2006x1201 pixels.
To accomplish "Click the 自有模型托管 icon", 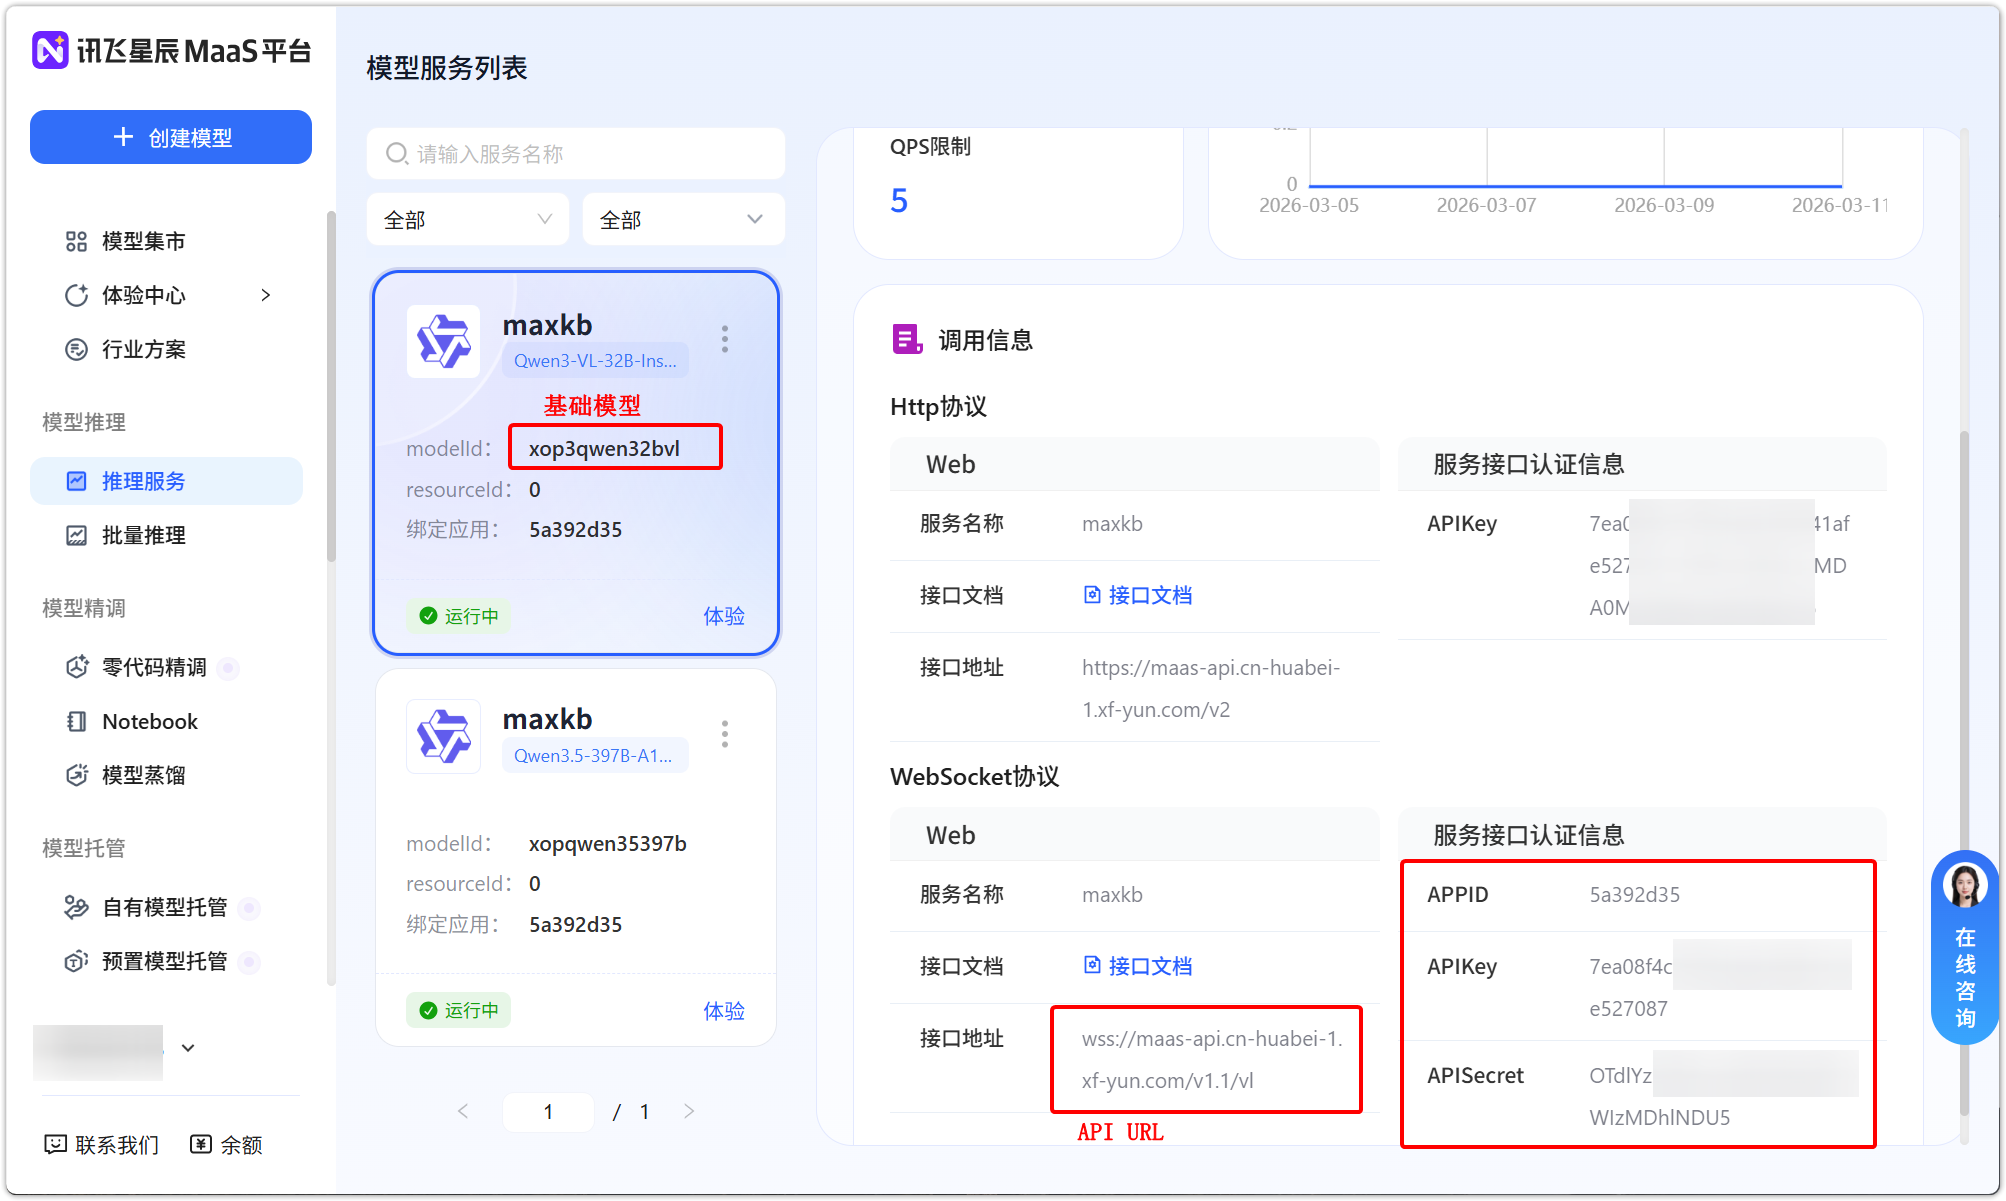I will (x=77, y=907).
